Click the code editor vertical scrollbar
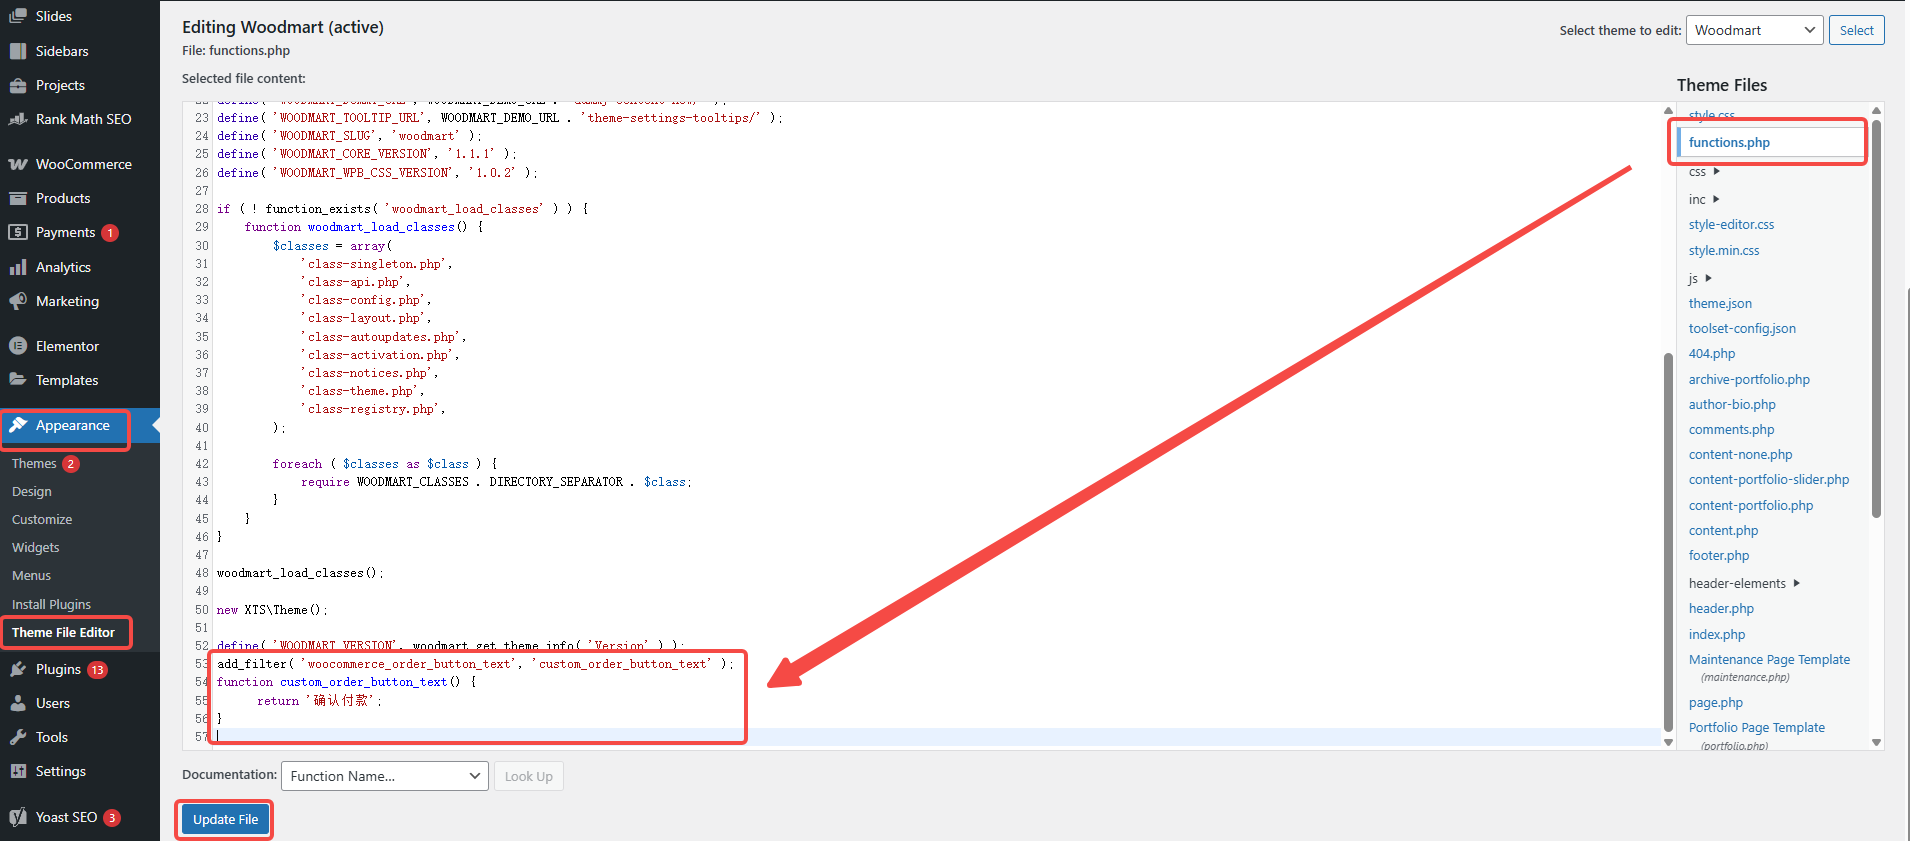1910x841 pixels. pyautogui.click(x=1668, y=540)
